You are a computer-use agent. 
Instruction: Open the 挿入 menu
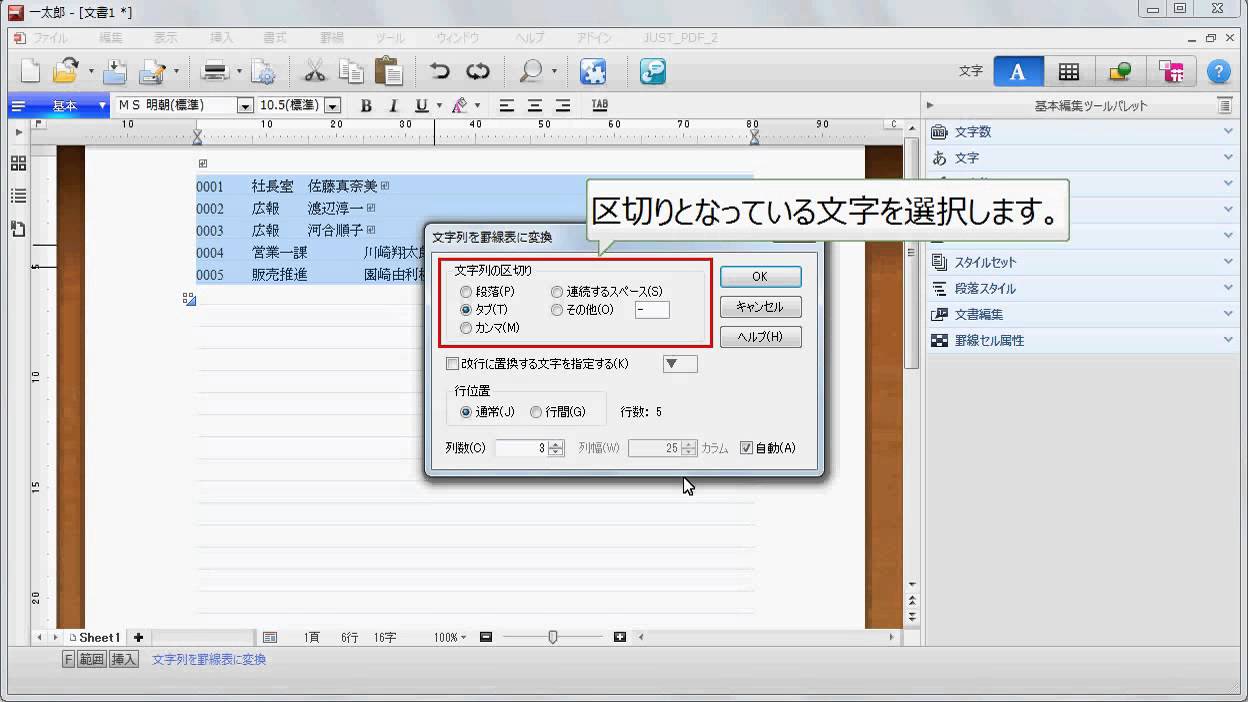(221, 38)
